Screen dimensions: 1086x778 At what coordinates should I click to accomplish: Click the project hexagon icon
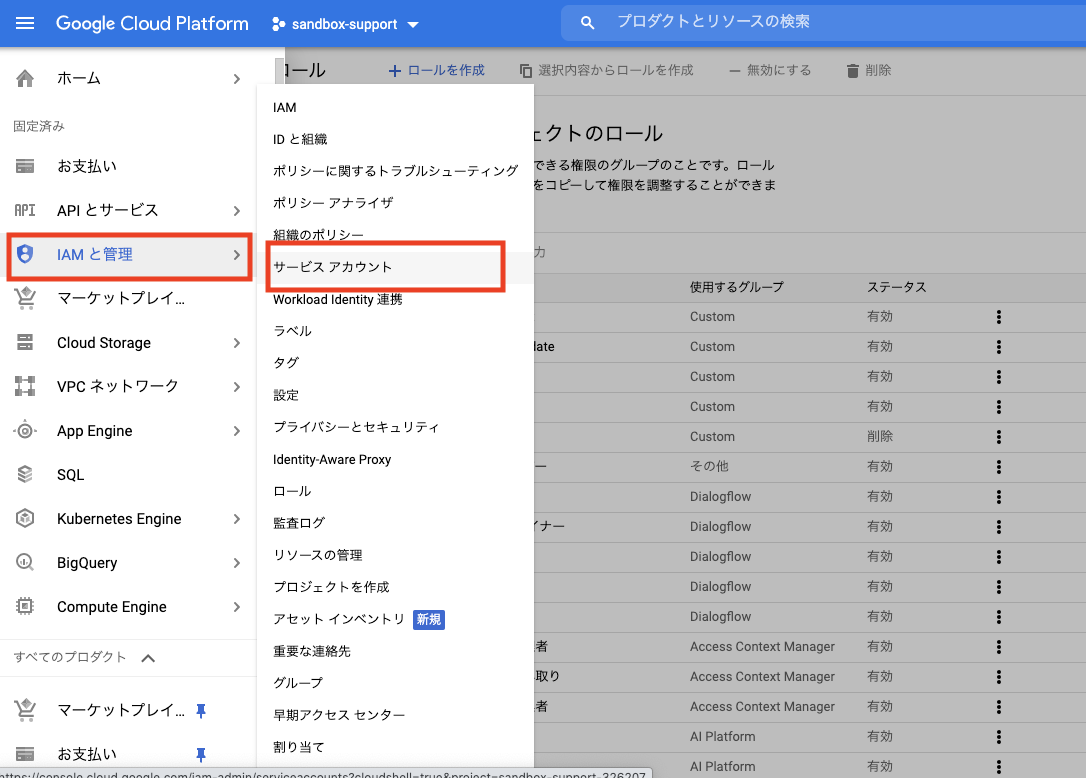pyautogui.click(x=278, y=24)
